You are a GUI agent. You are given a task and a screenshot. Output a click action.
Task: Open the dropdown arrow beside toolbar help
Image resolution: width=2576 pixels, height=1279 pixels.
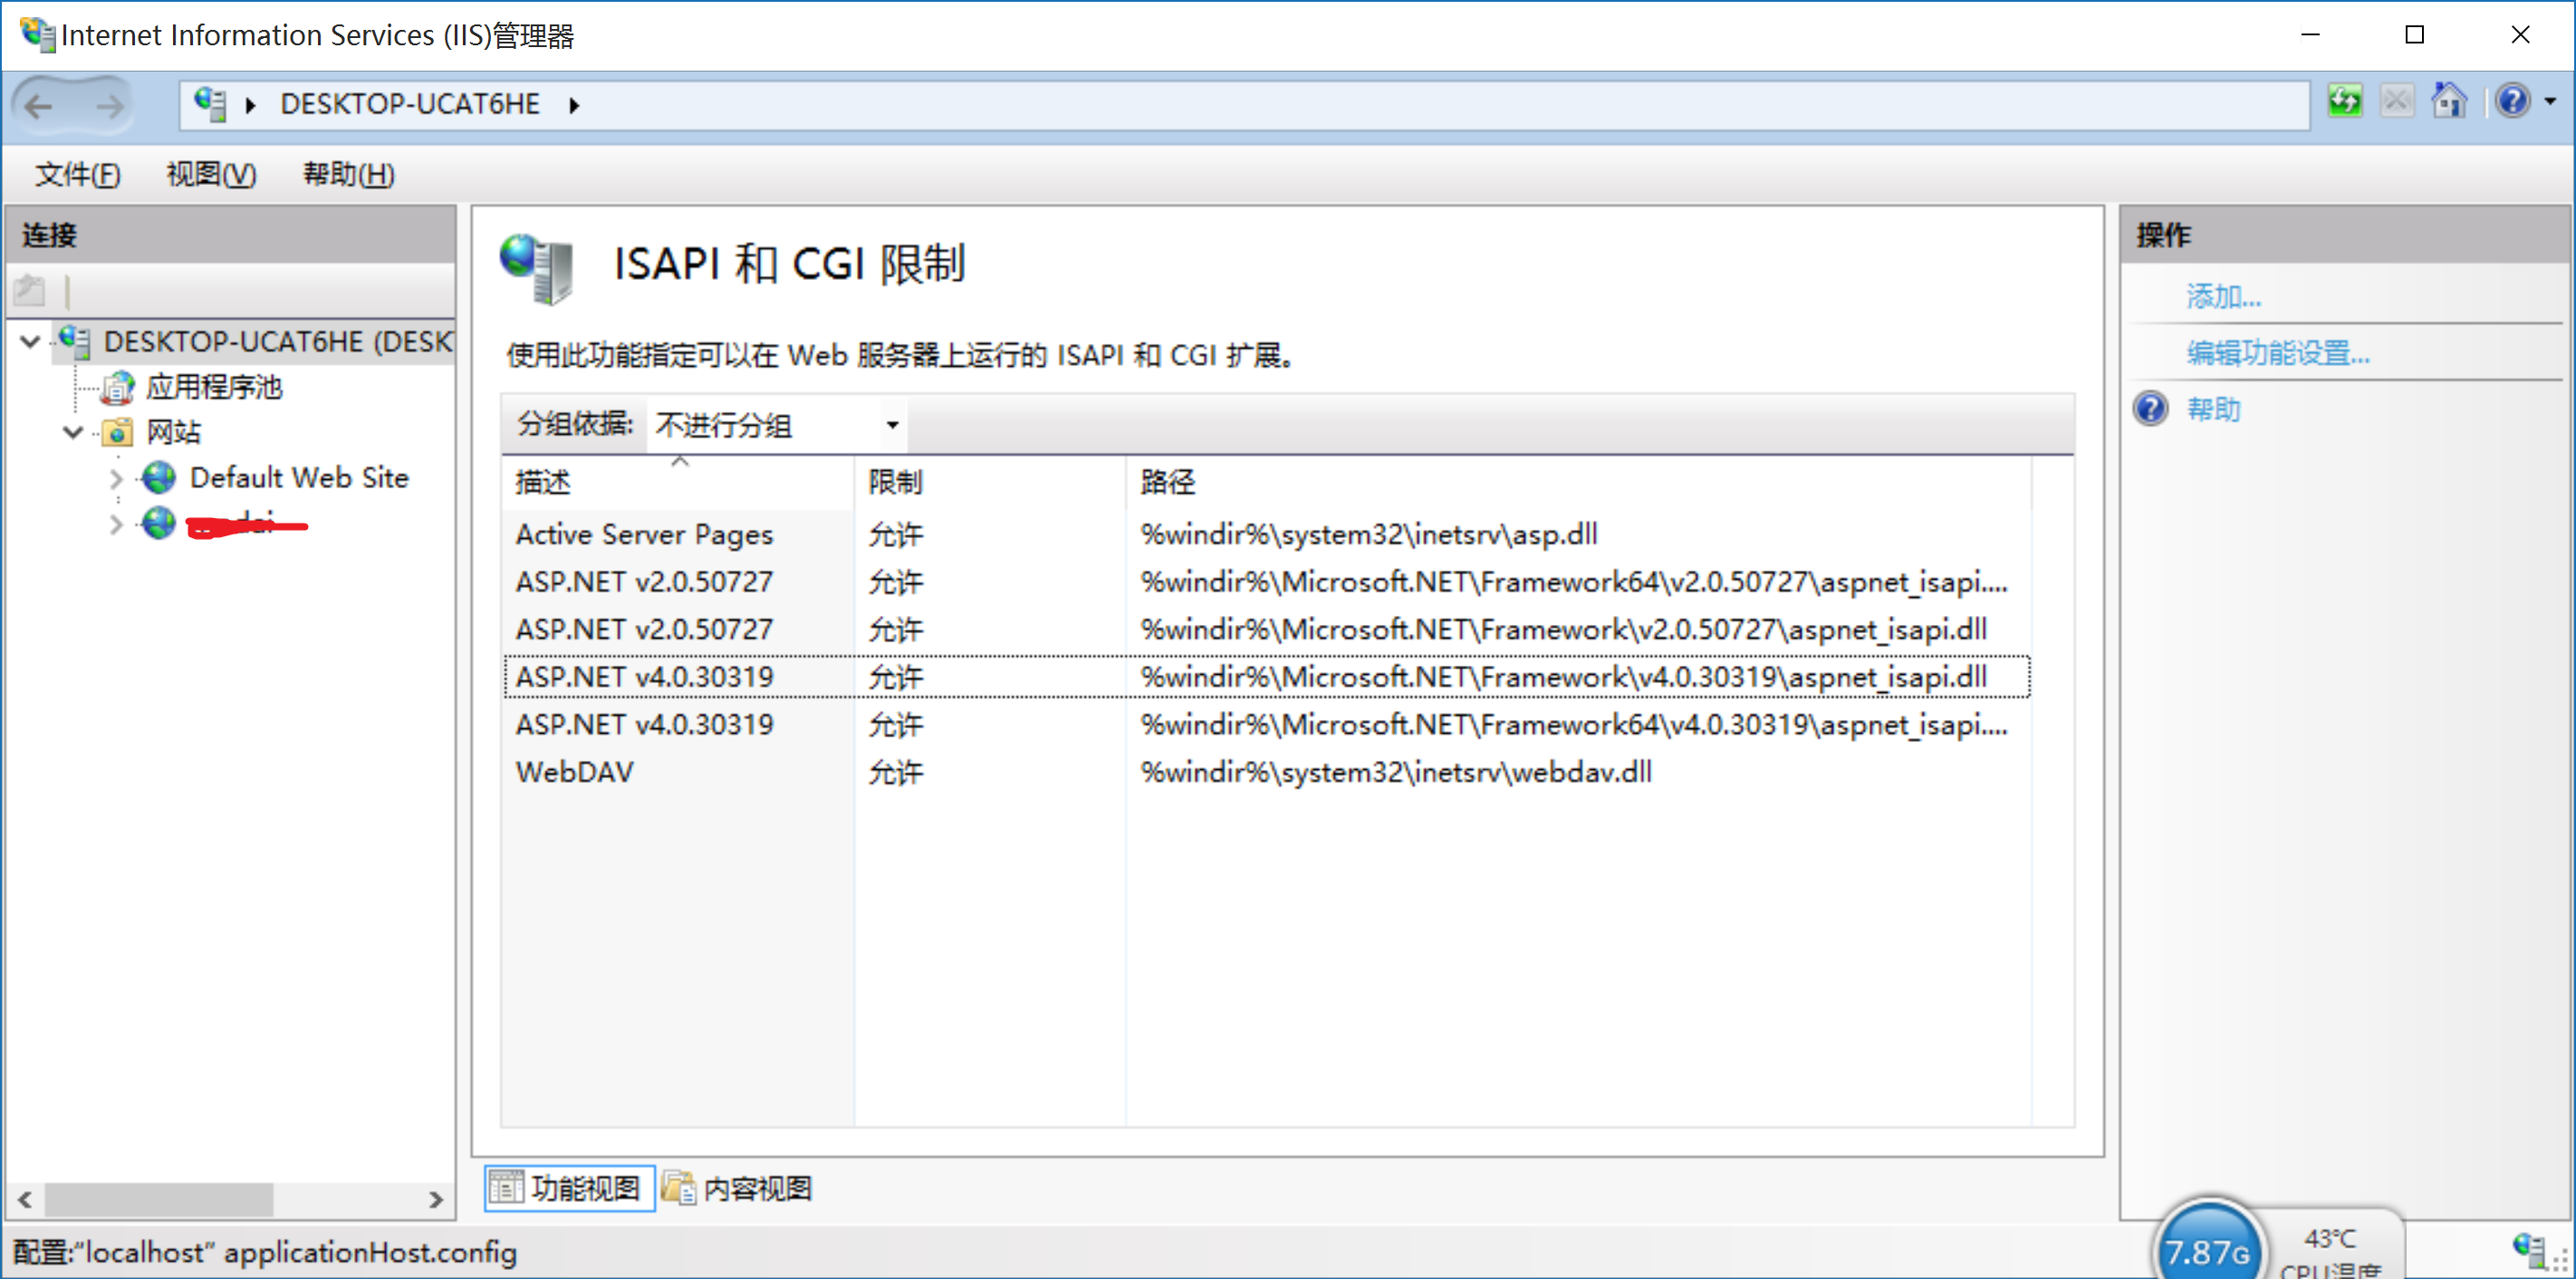click(2550, 101)
